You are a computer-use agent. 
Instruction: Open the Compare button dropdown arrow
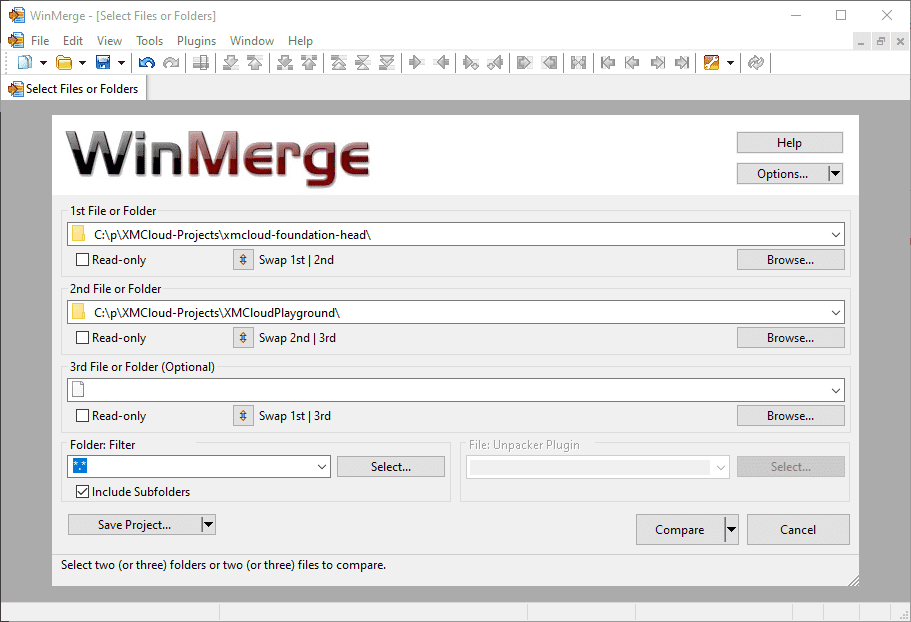point(731,530)
